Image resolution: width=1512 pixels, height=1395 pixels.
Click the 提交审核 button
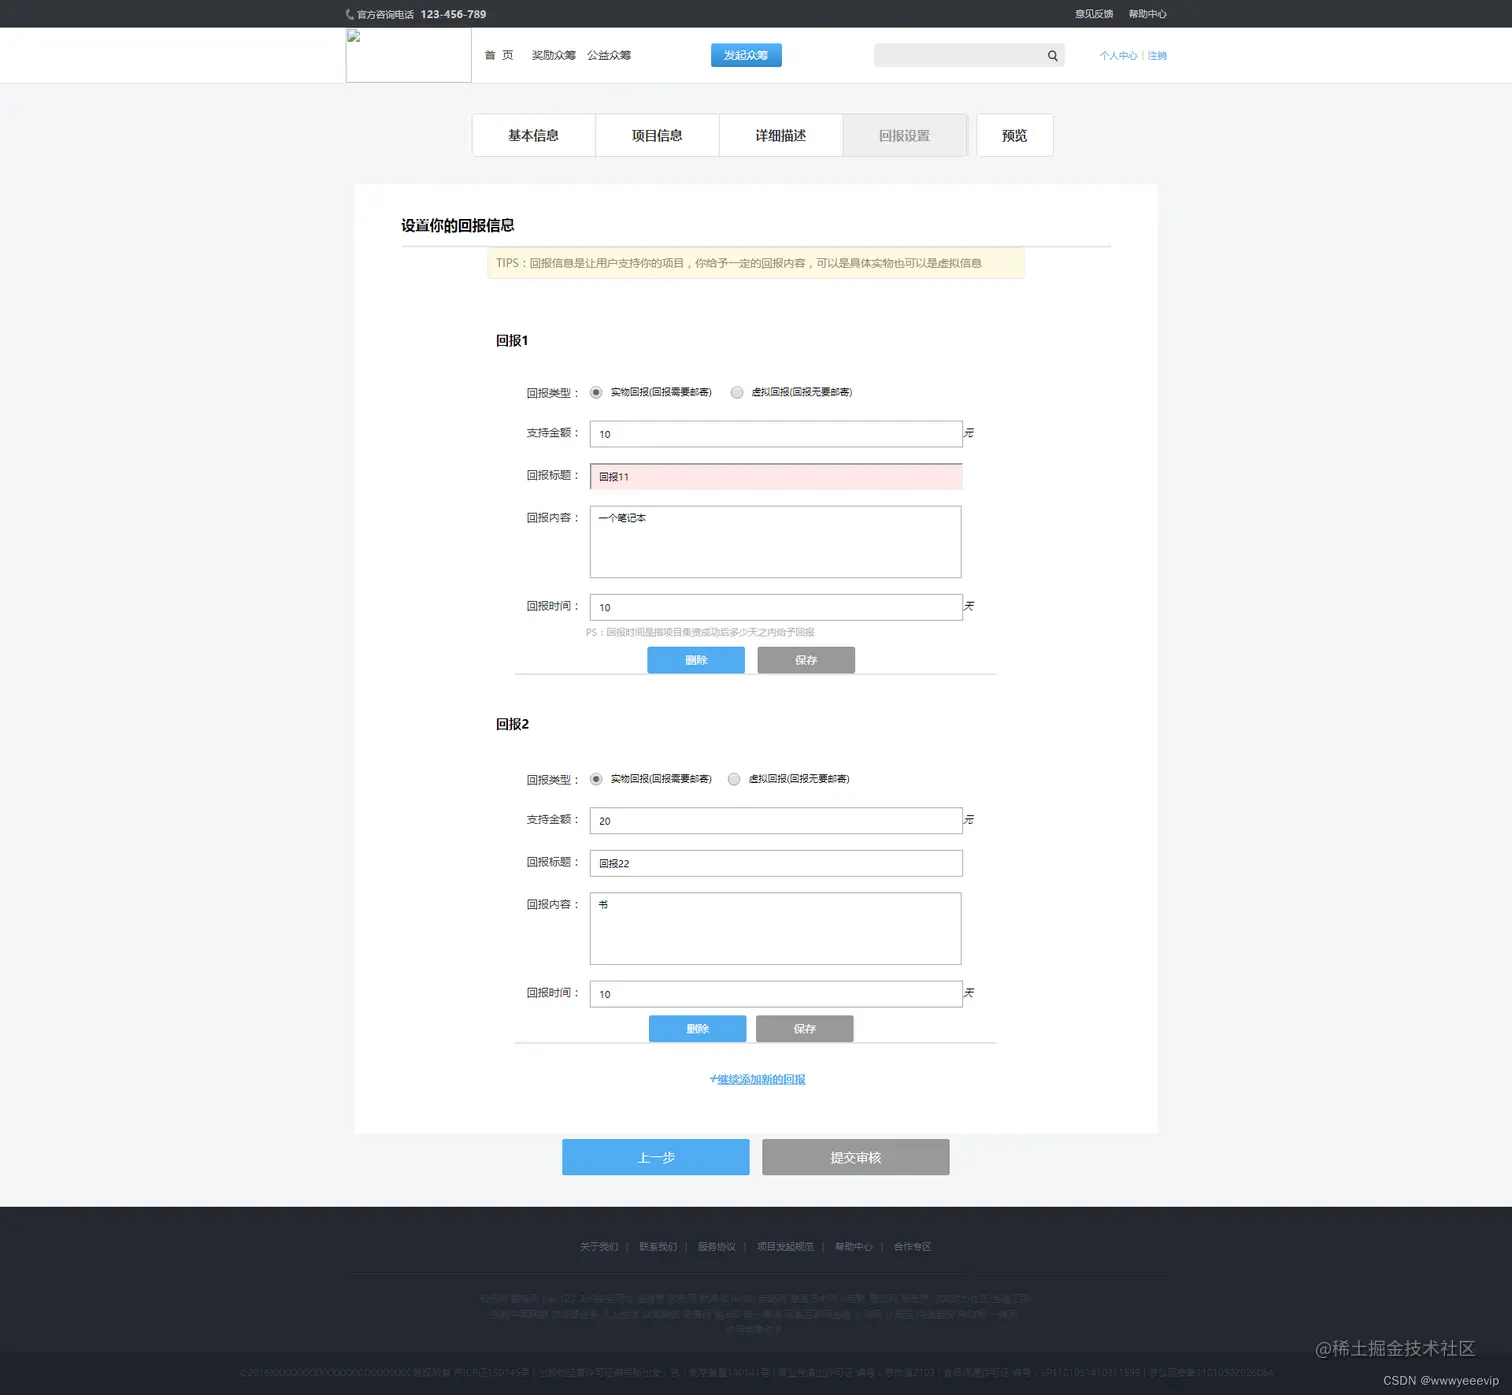tap(856, 1157)
